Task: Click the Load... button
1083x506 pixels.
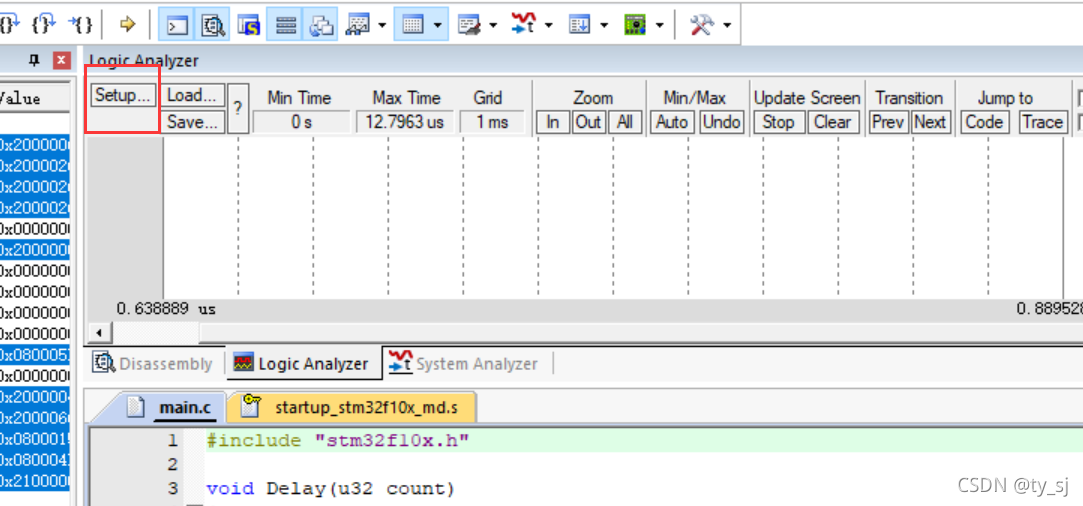Action: tap(195, 95)
